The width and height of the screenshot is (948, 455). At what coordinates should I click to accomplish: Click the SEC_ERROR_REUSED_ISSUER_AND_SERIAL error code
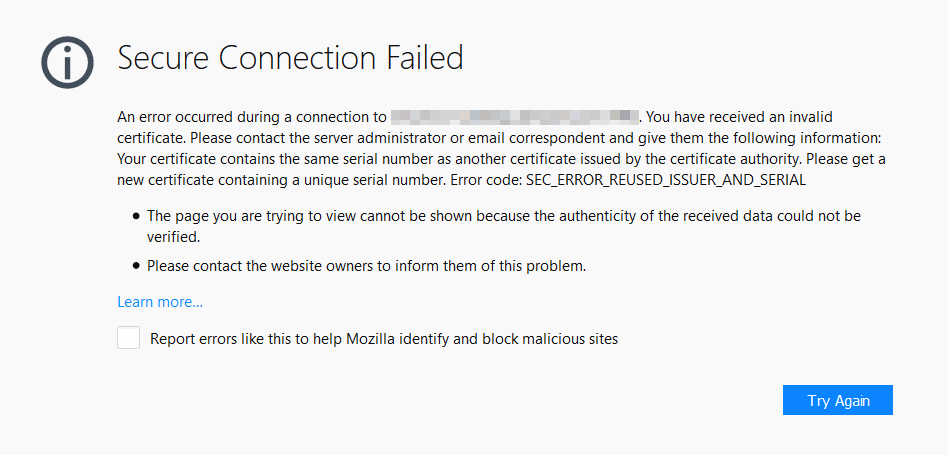tap(666, 180)
